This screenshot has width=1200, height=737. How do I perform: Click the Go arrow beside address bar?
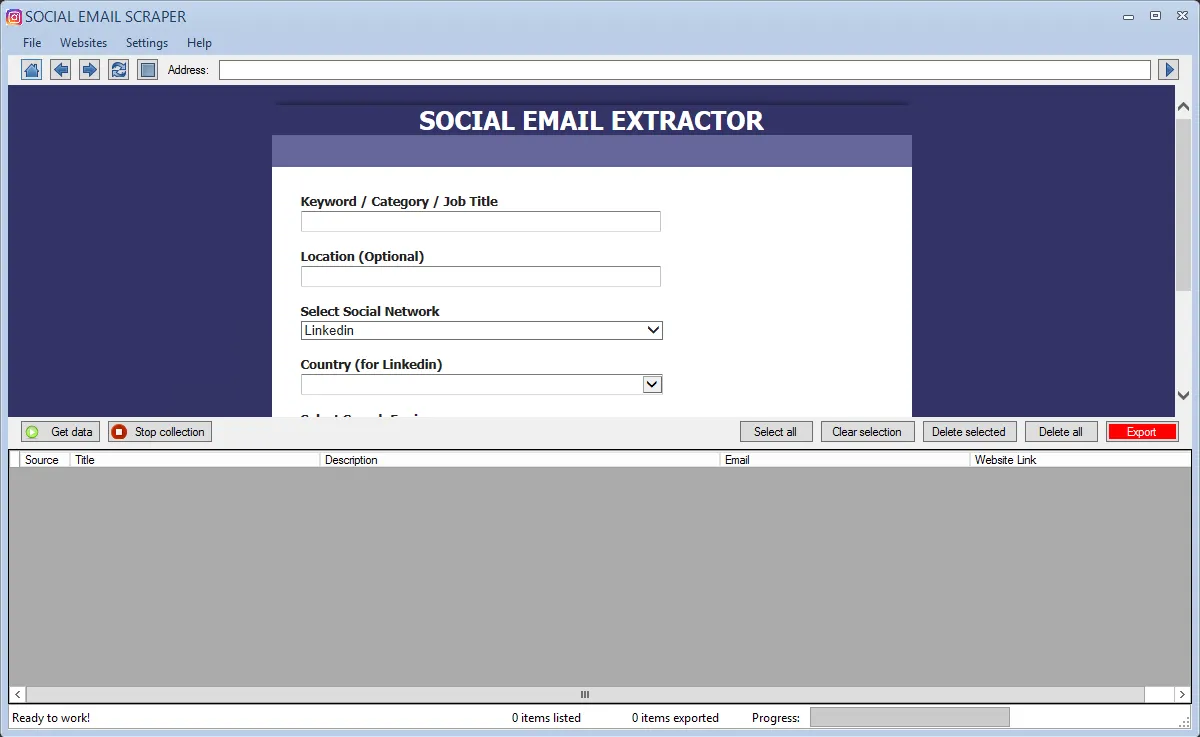[1168, 70]
